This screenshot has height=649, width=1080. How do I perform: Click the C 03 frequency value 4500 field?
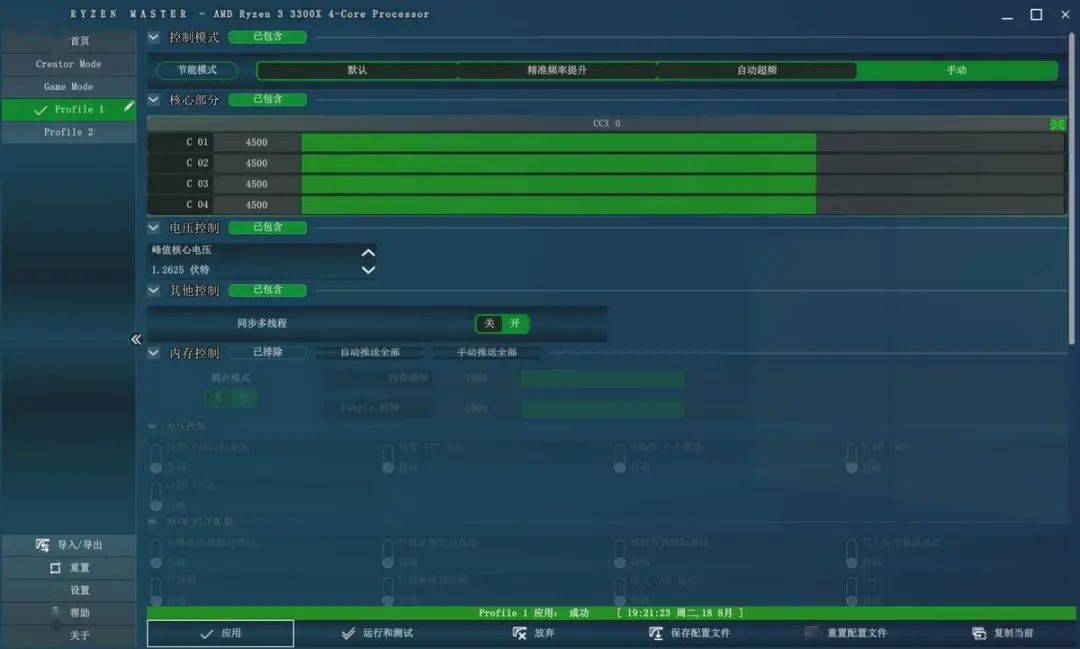[x=256, y=184]
